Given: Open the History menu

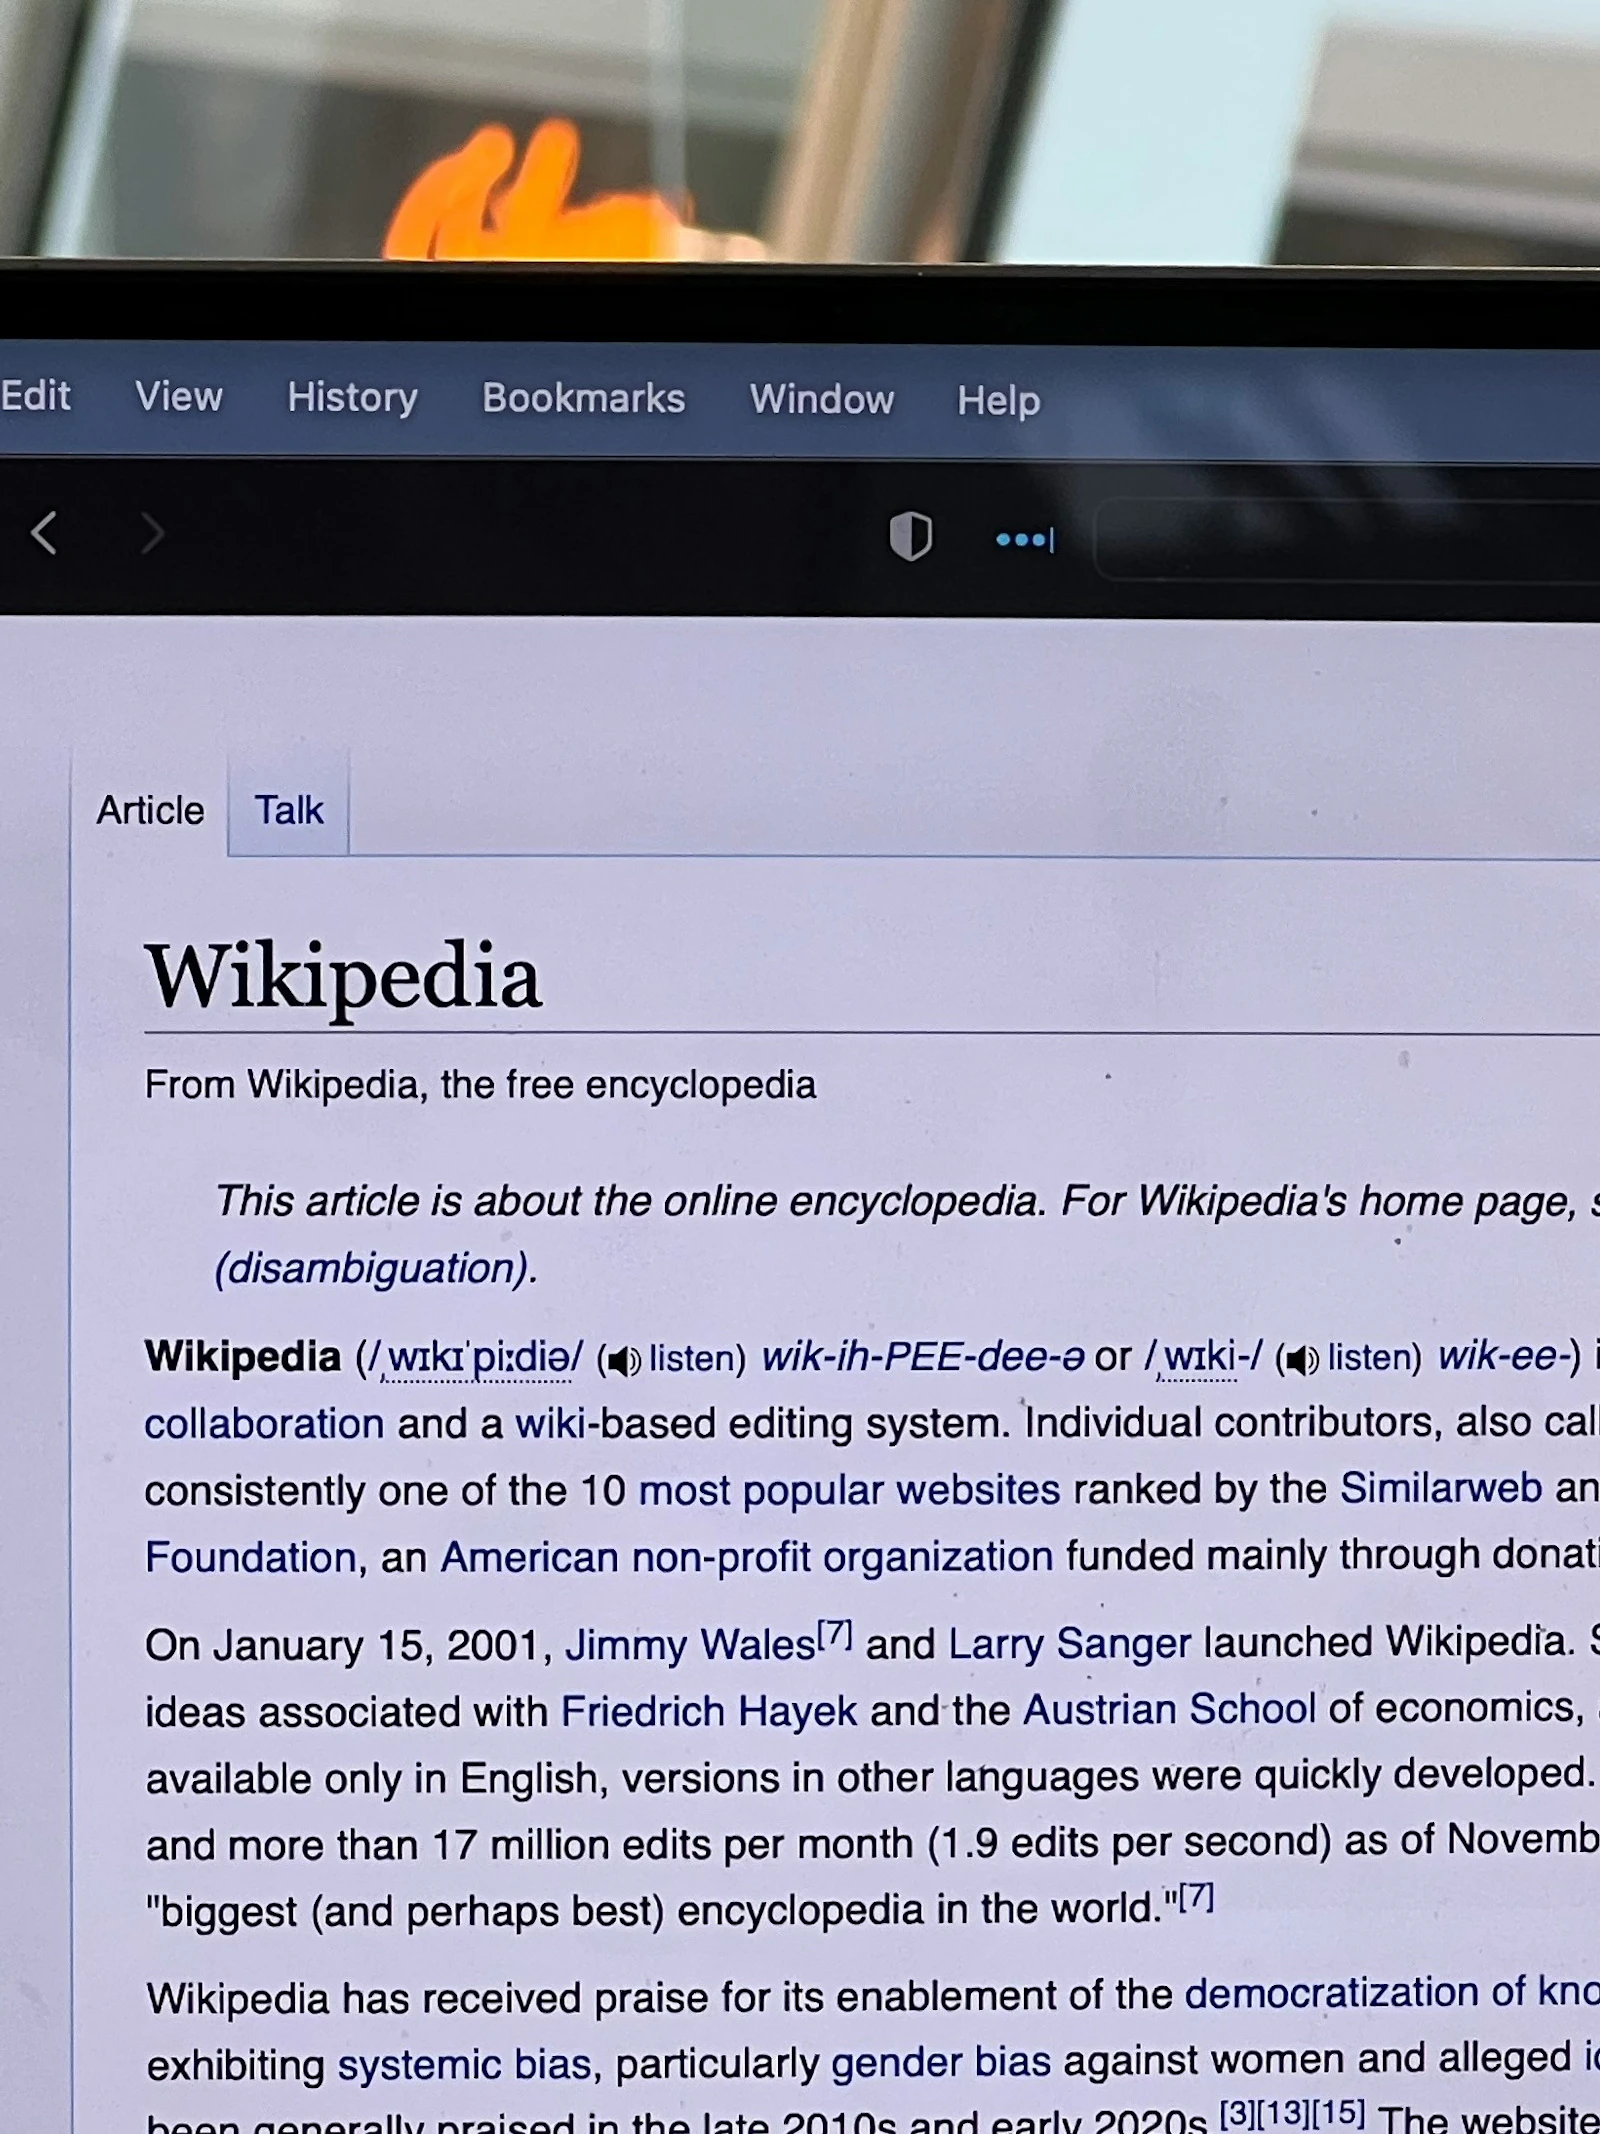Looking at the screenshot, I should [352, 397].
